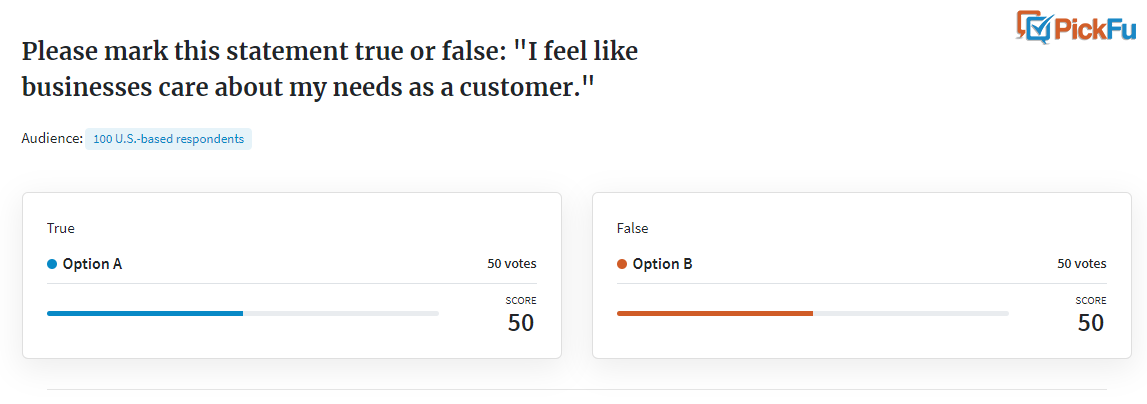Click the orange Option B dot
Screen dimensions: 1147x404
pos(622,264)
